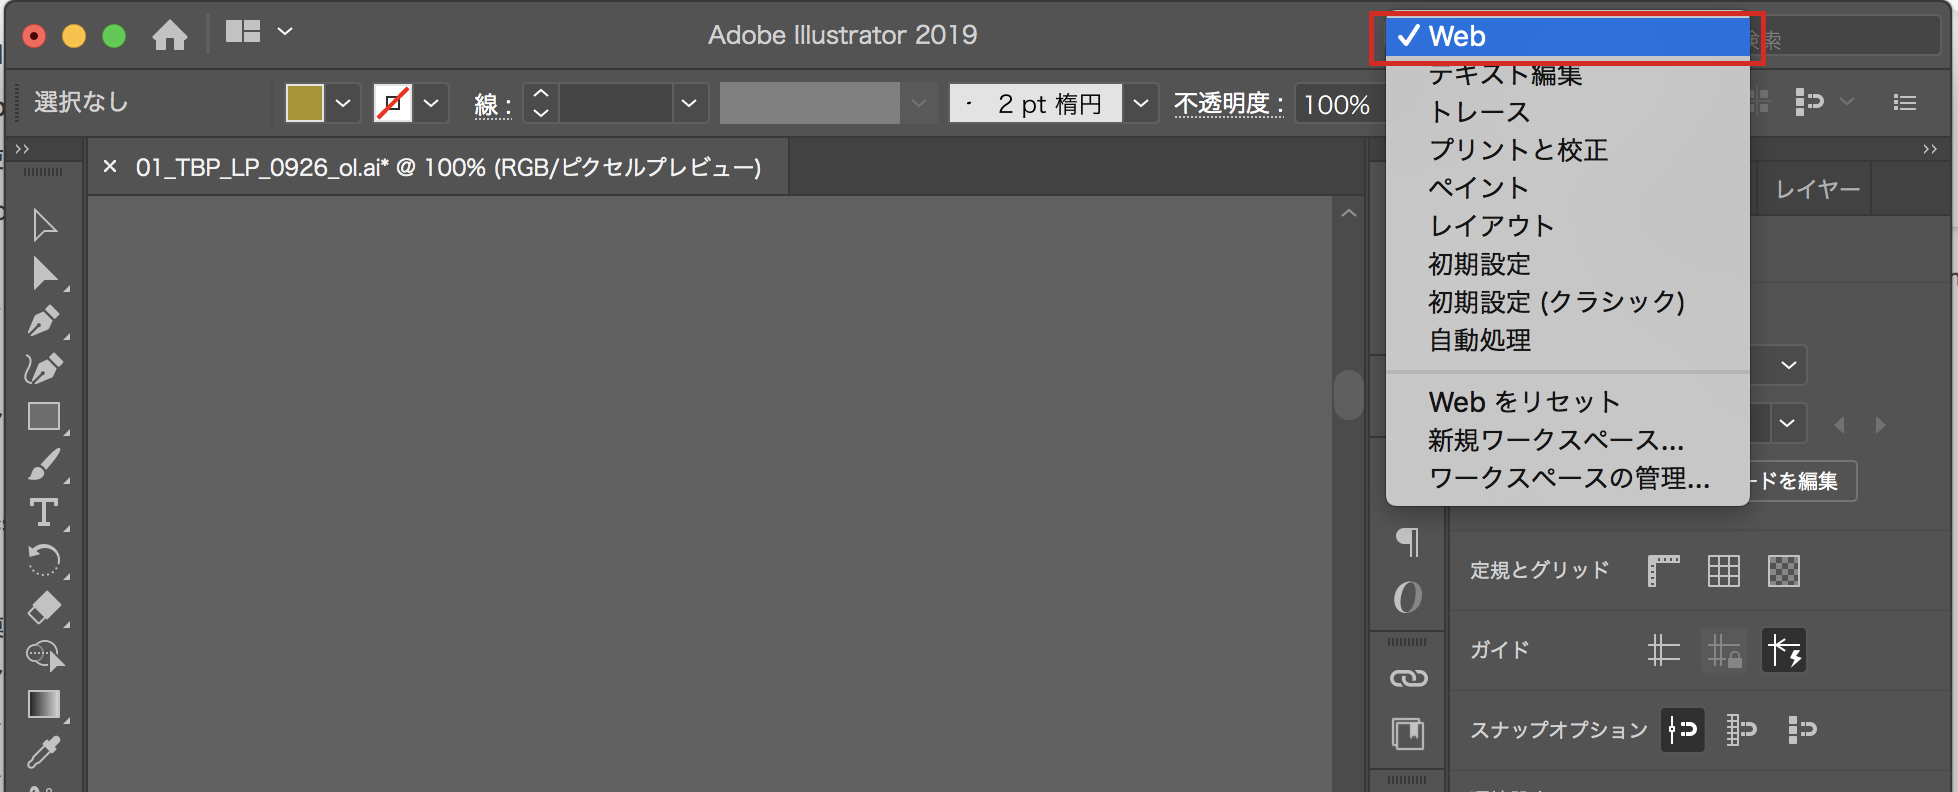Select the Pen tool
This screenshot has width=1958, height=792.
[44, 321]
